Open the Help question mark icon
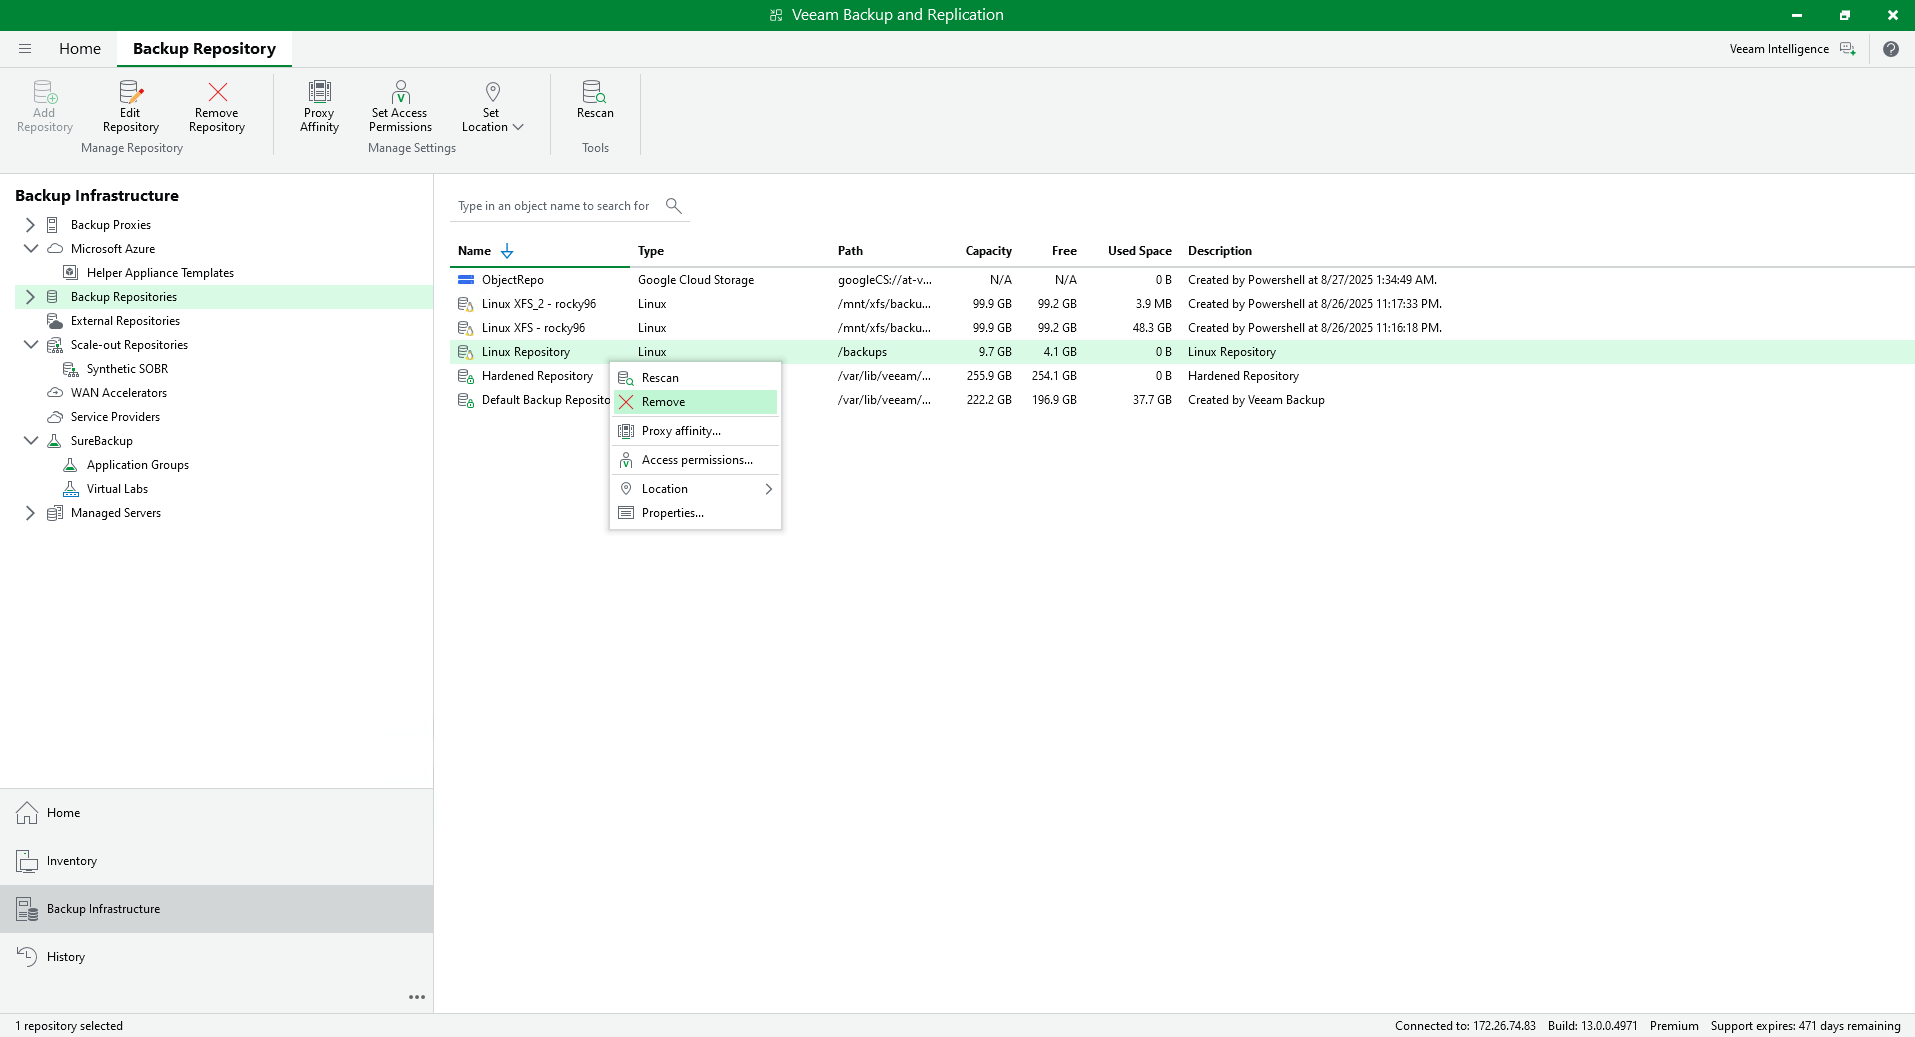Image resolution: width=1915 pixels, height=1037 pixels. (x=1890, y=49)
